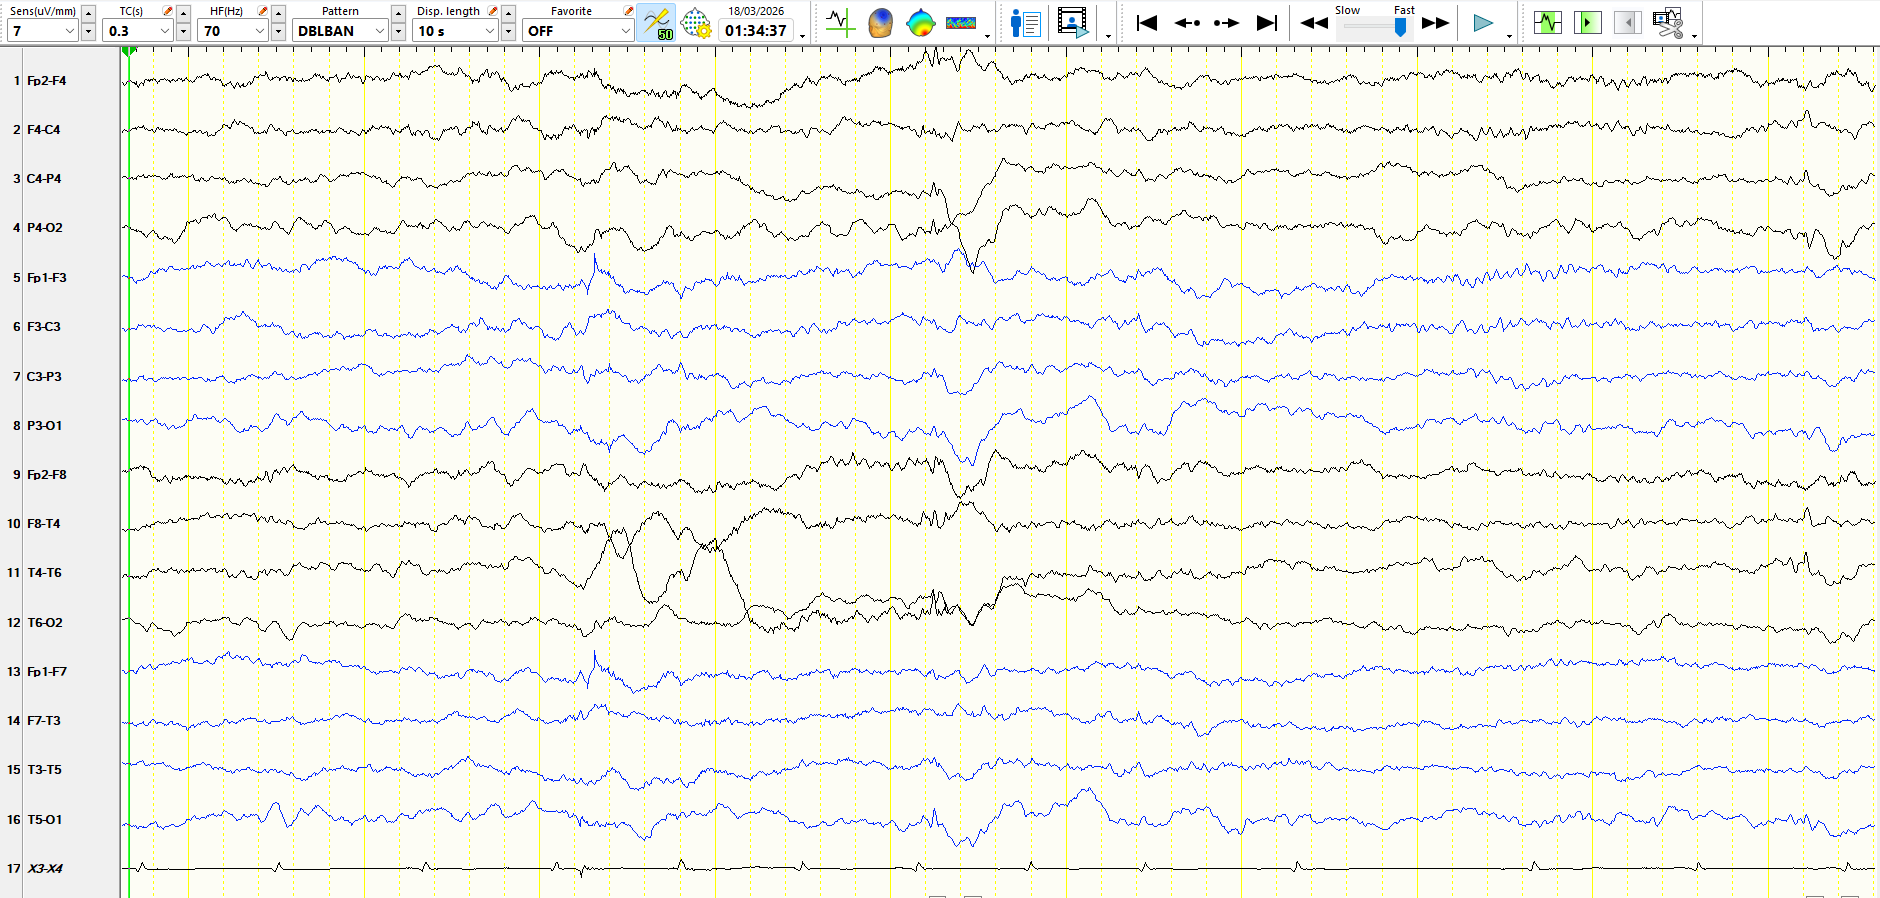Select the F8-T4 channel label
The width and height of the screenshot is (1880, 898).
(43, 524)
